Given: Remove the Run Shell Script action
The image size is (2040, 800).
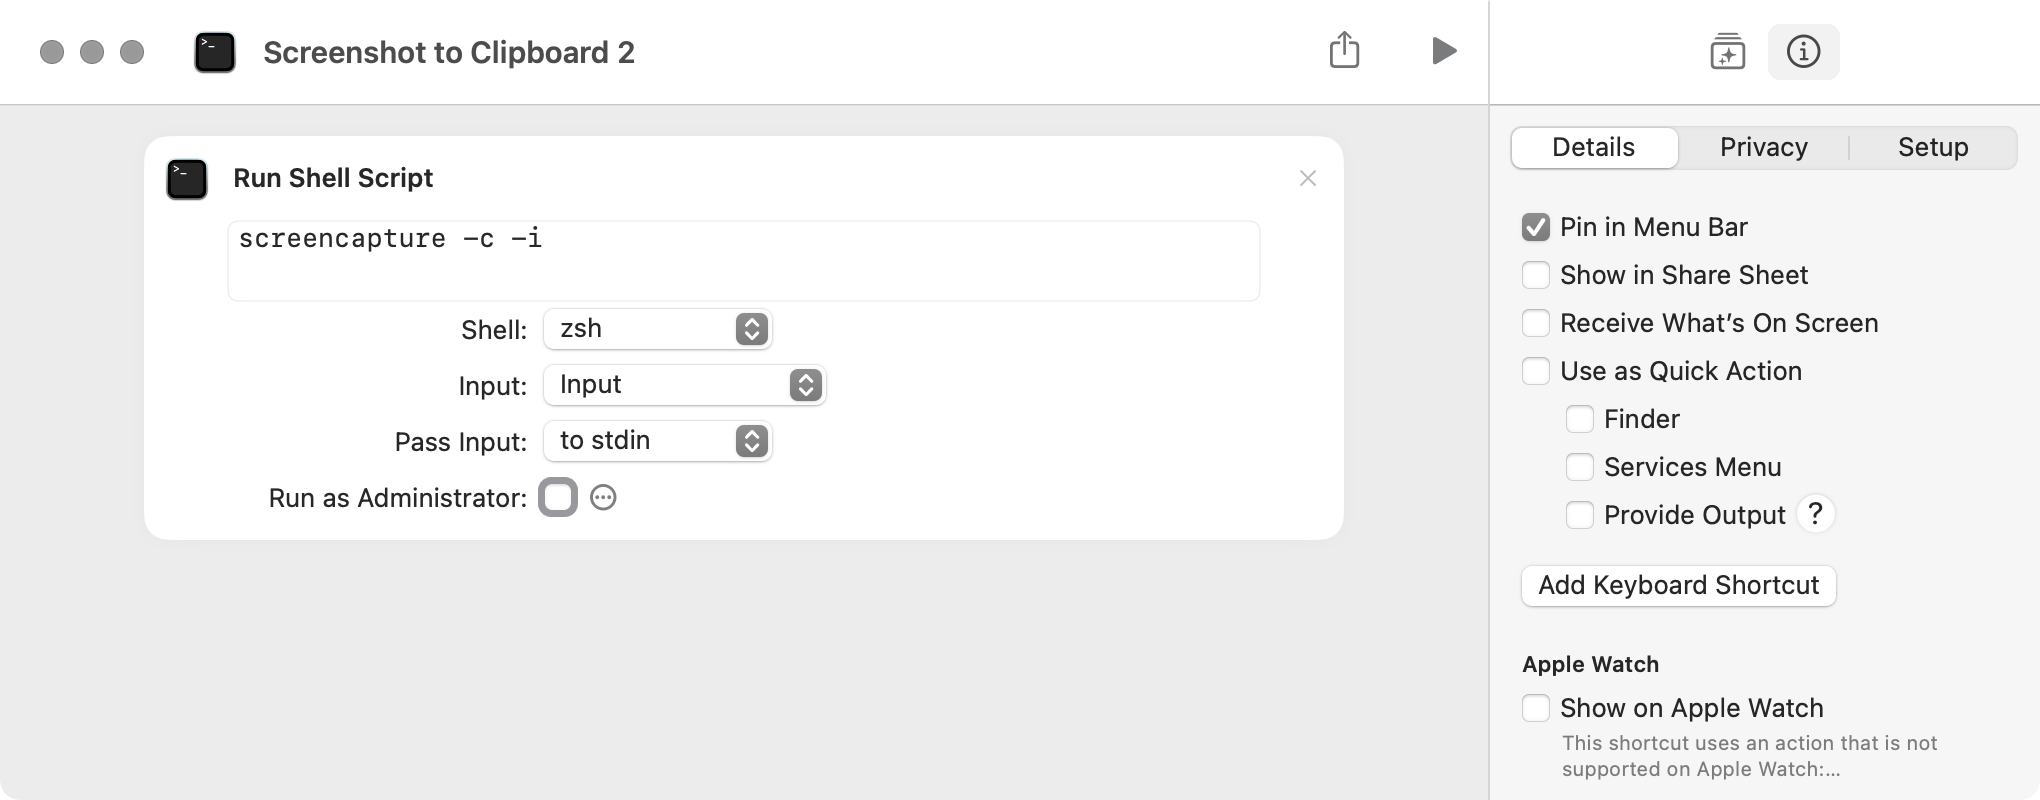Looking at the screenshot, I should click(1307, 178).
